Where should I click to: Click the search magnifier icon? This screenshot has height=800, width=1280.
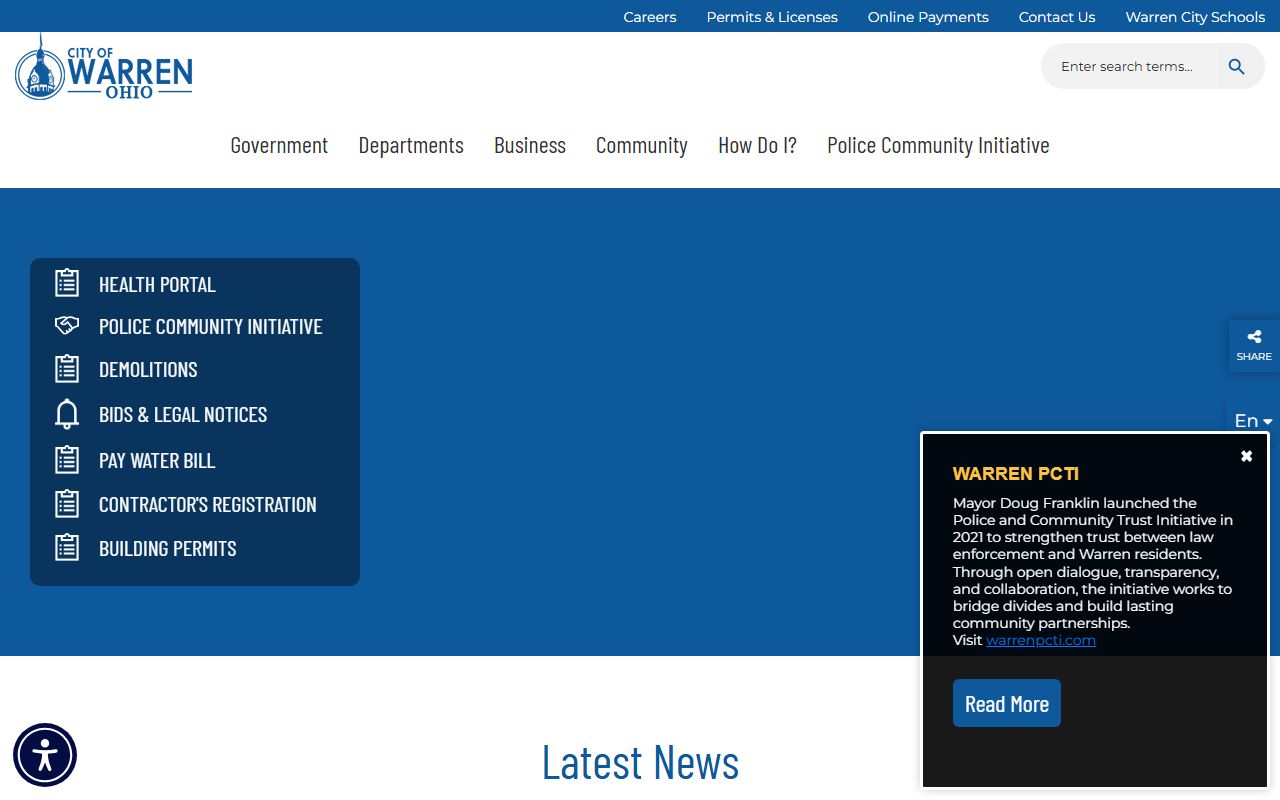click(1237, 67)
